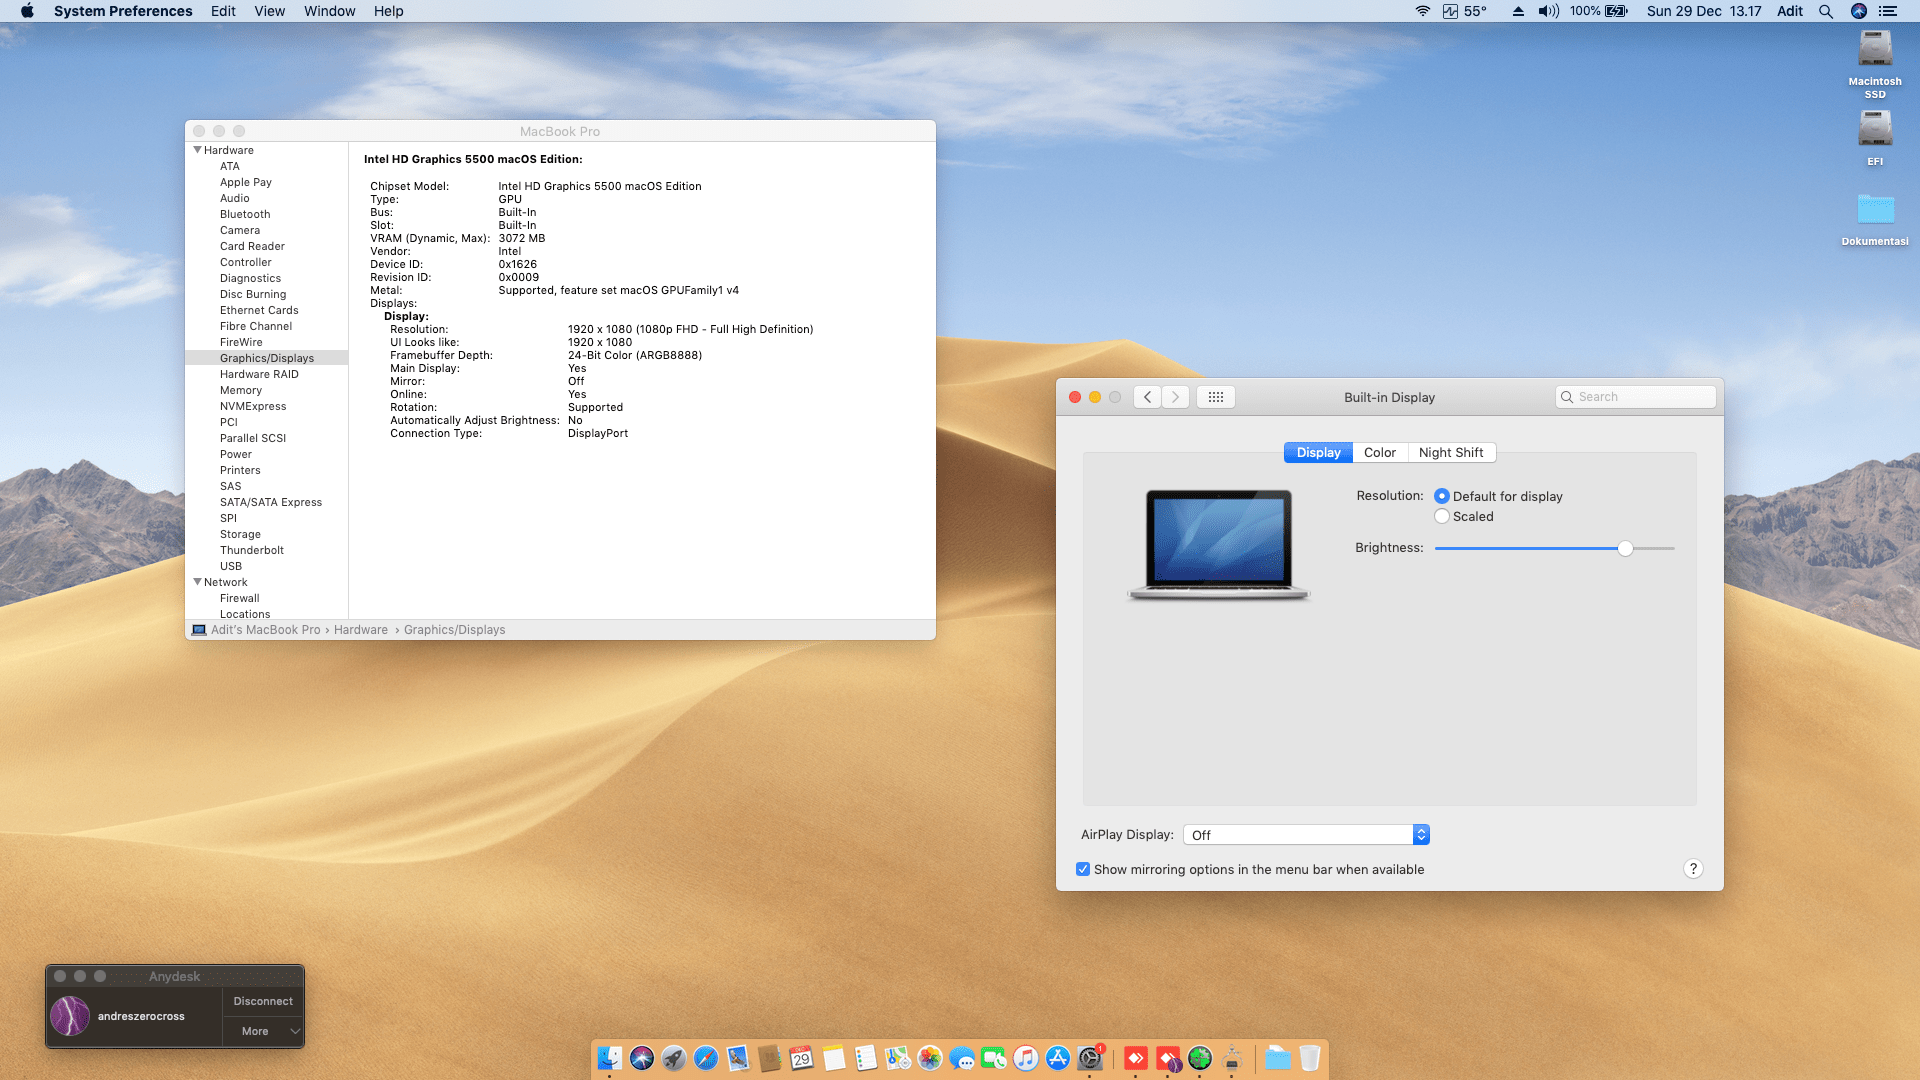Open the blue folder stack in the dock
1920x1080 pixels.
(x=1278, y=1058)
